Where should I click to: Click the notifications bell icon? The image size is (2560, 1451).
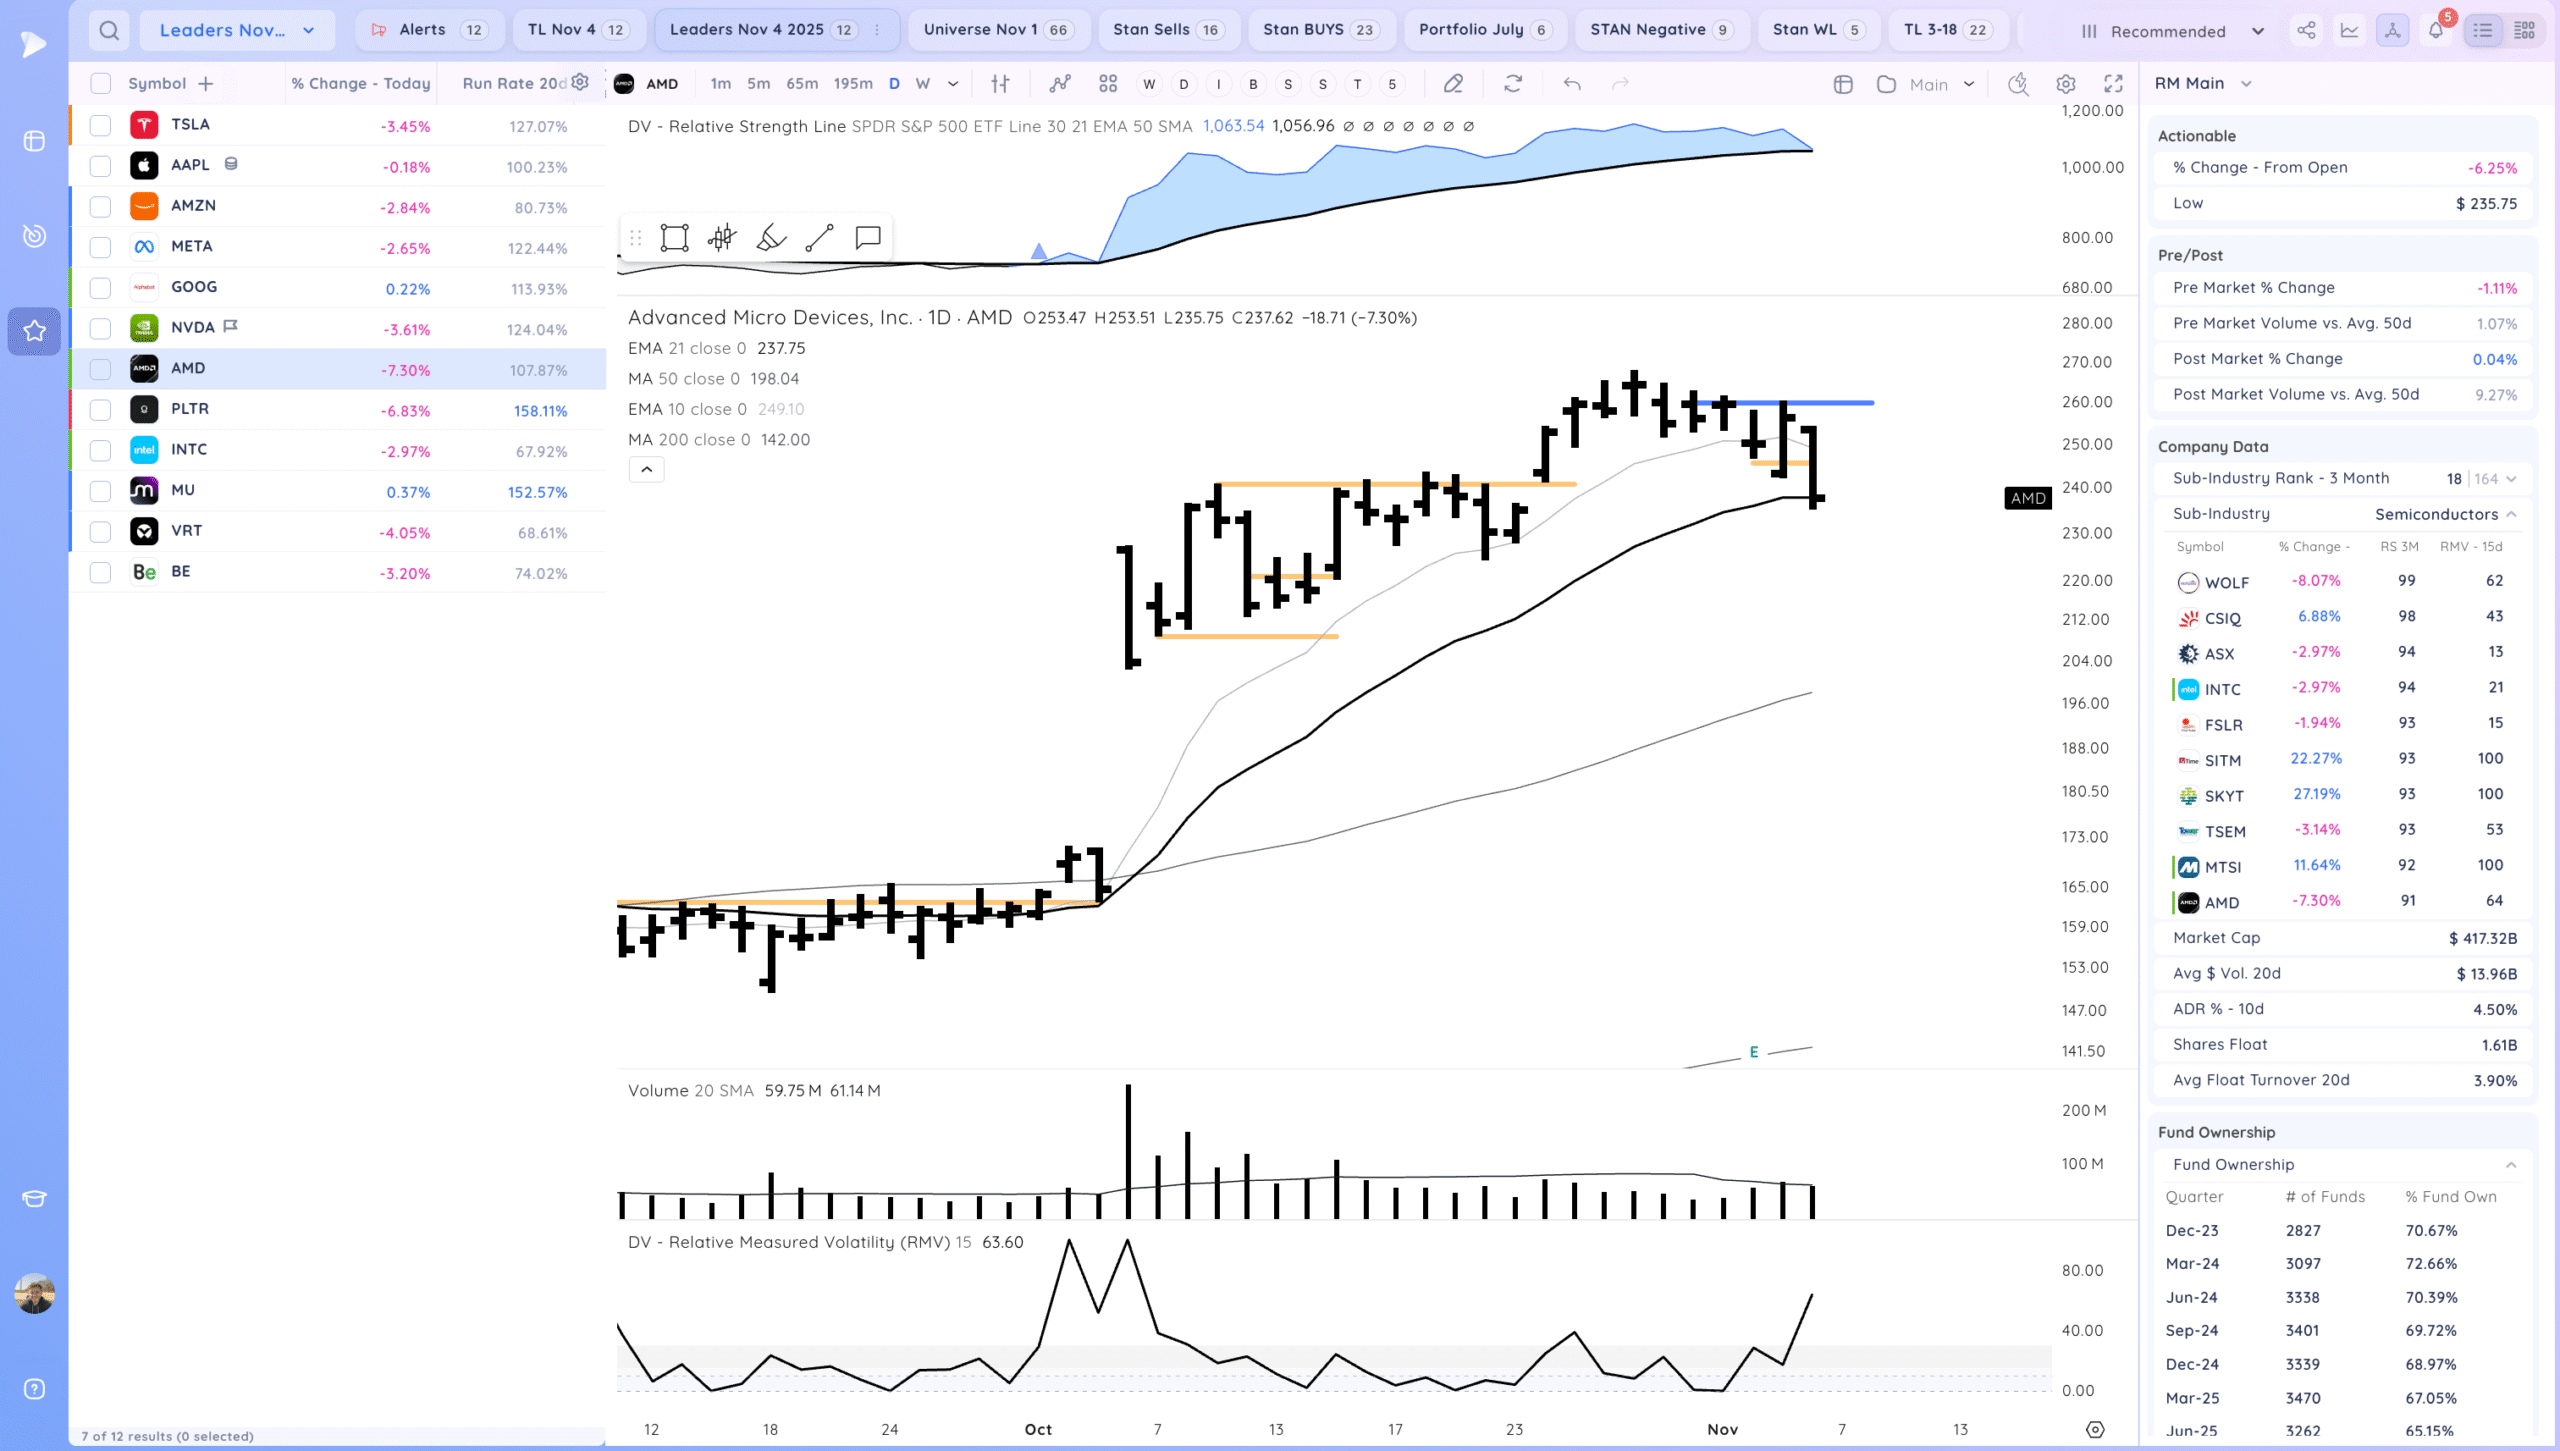(x=2435, y=30)
